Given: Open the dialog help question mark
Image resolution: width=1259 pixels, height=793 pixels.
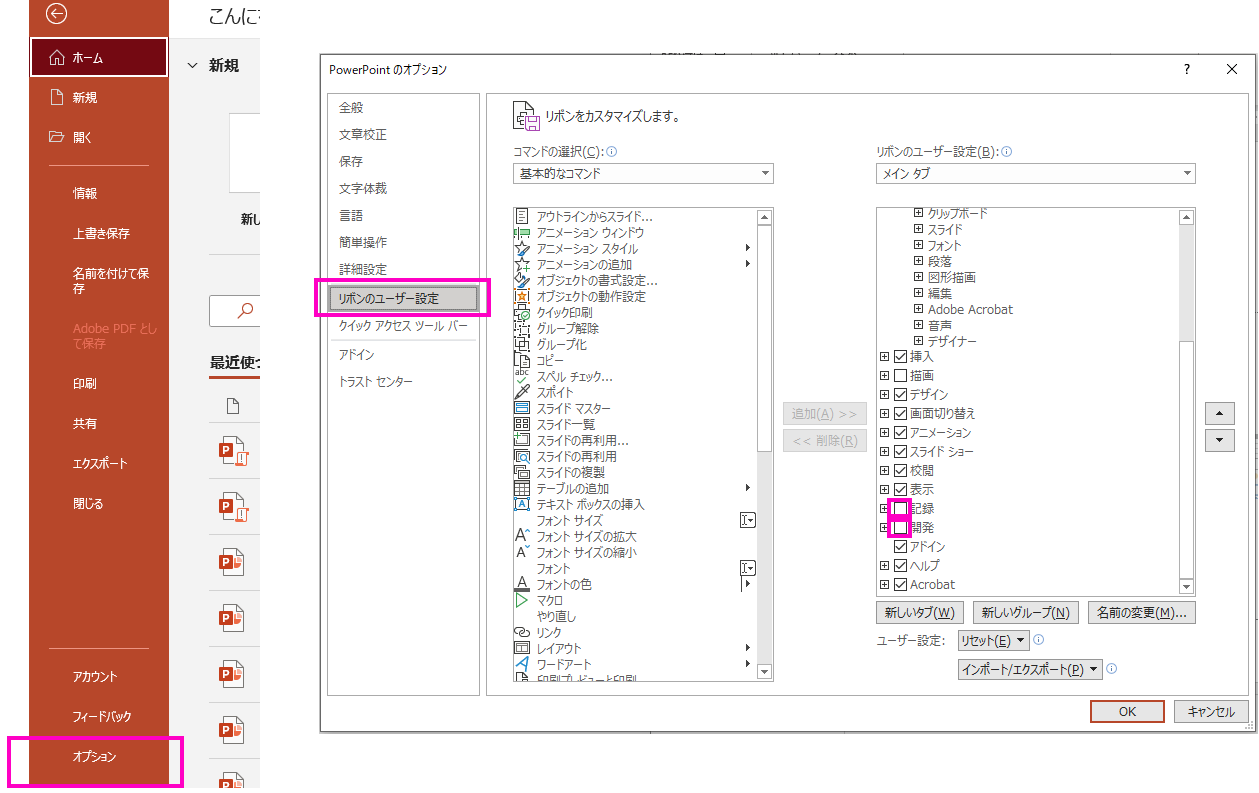Looking at the screenshot, I should coord(1187,69).
